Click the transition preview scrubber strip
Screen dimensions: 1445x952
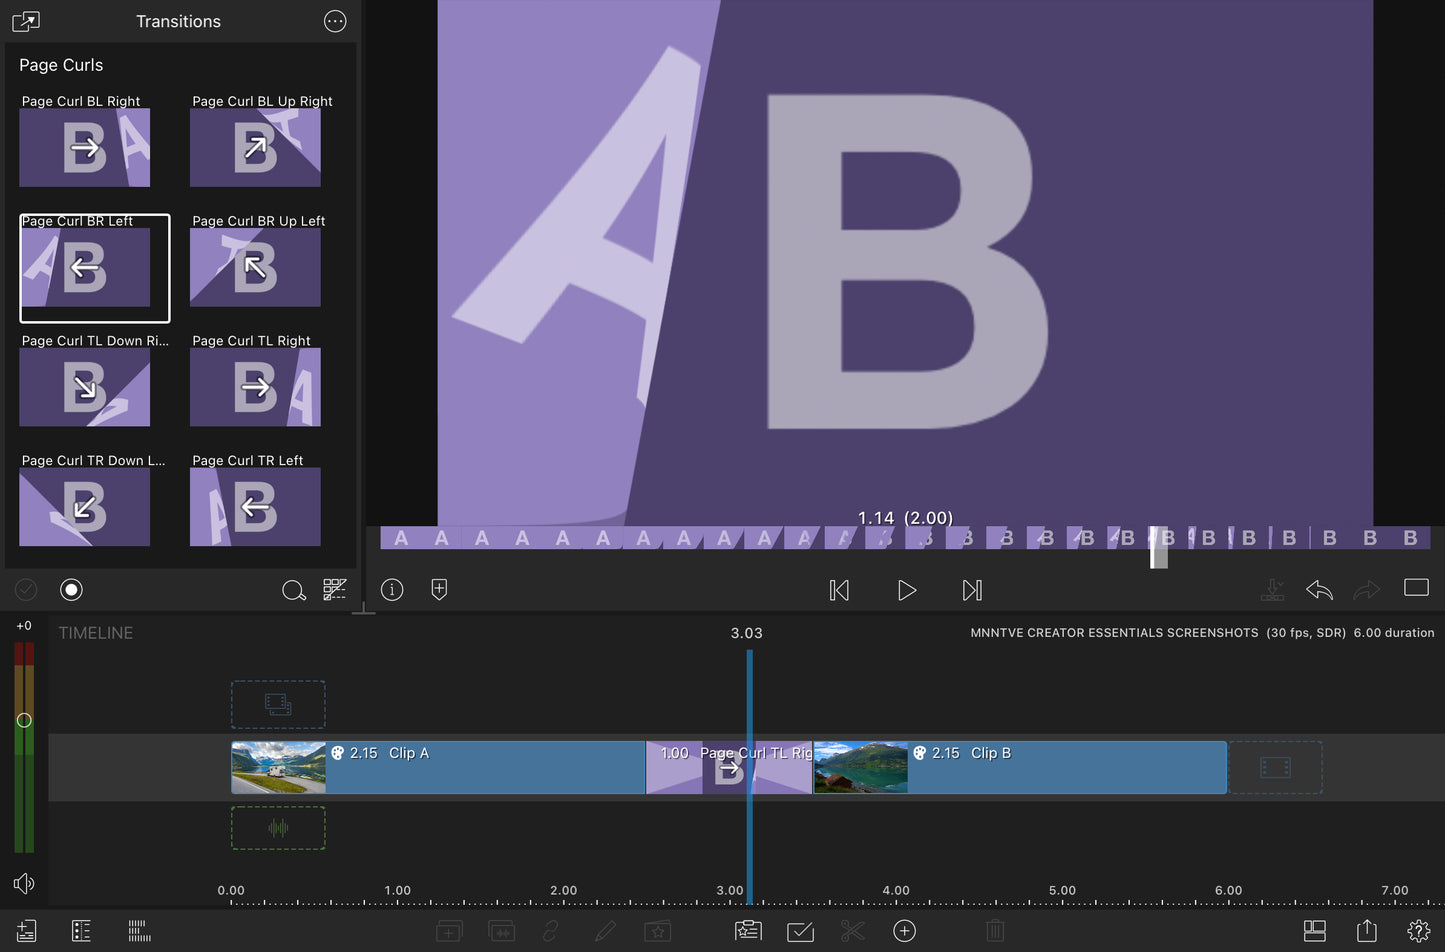click(904, 538)
